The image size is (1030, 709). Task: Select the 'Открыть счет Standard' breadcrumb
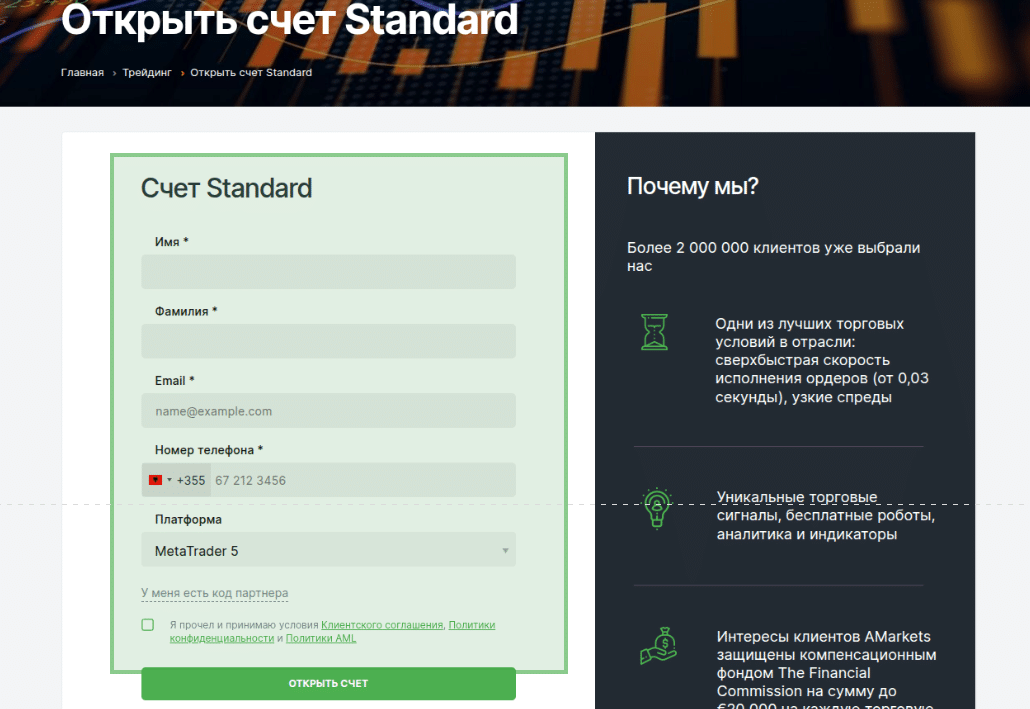251,73
